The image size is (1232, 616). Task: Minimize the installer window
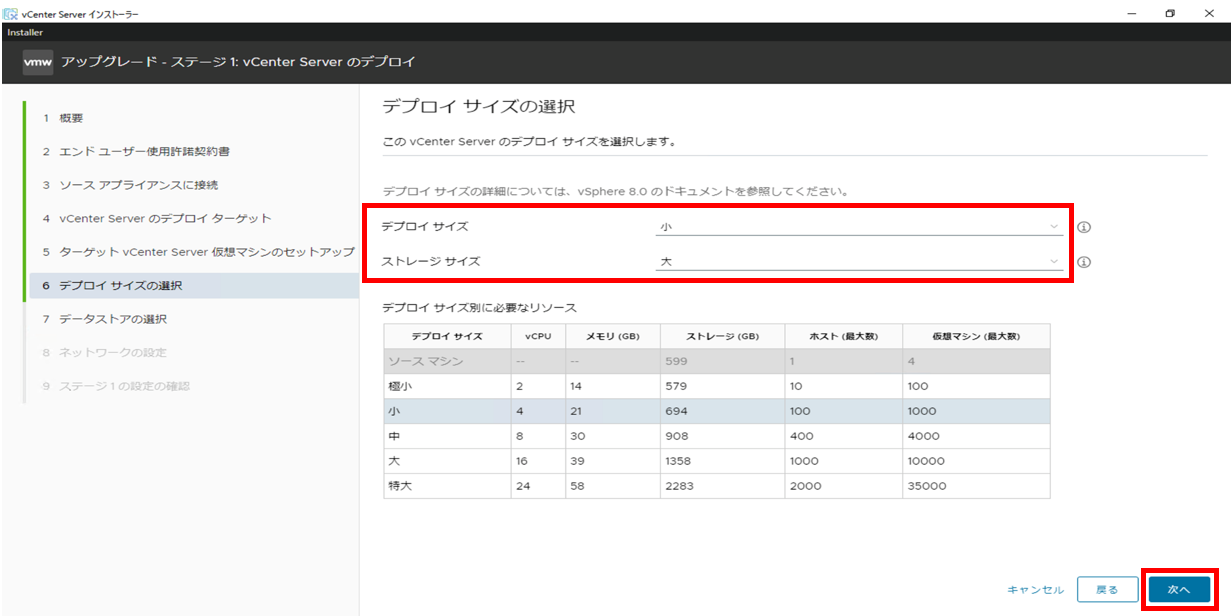click(x=1131, y=14)
